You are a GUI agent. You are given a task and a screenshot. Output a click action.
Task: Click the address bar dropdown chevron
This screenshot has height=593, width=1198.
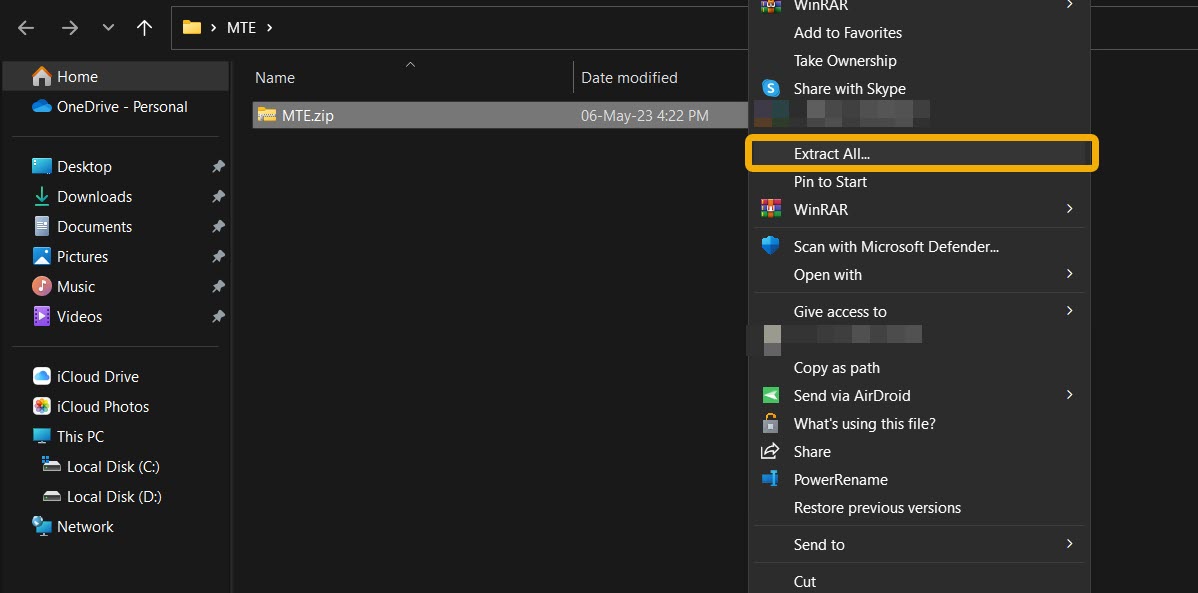(x=108, y=27)
